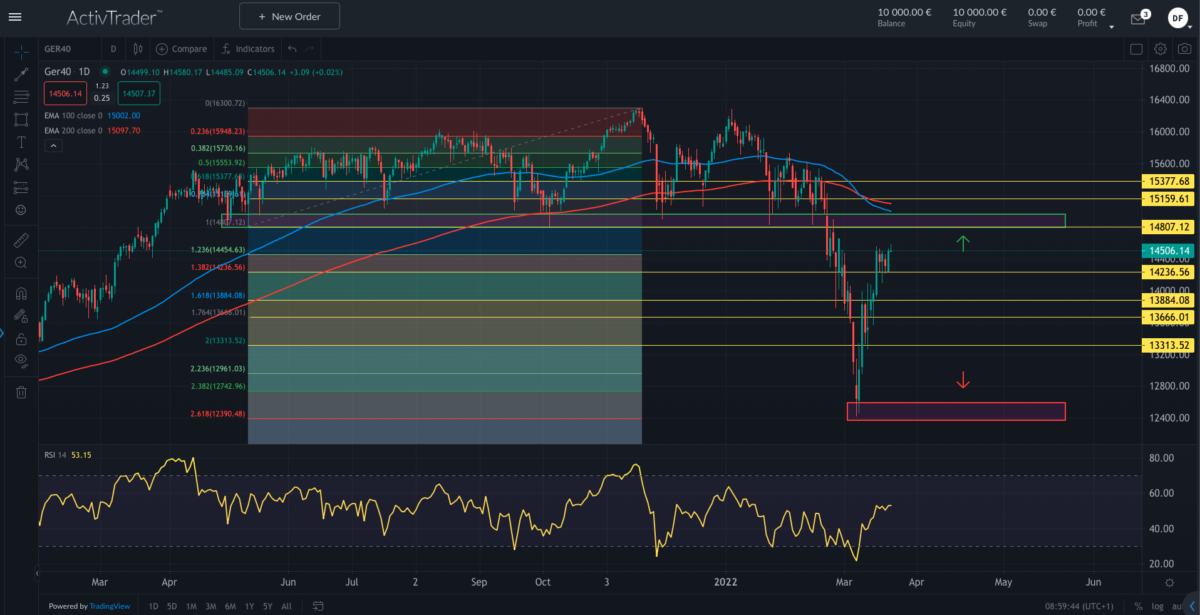Open the DF user account menu
Image resolution: width=1200 pixels, height=615 pixels.
point(1177,17)
